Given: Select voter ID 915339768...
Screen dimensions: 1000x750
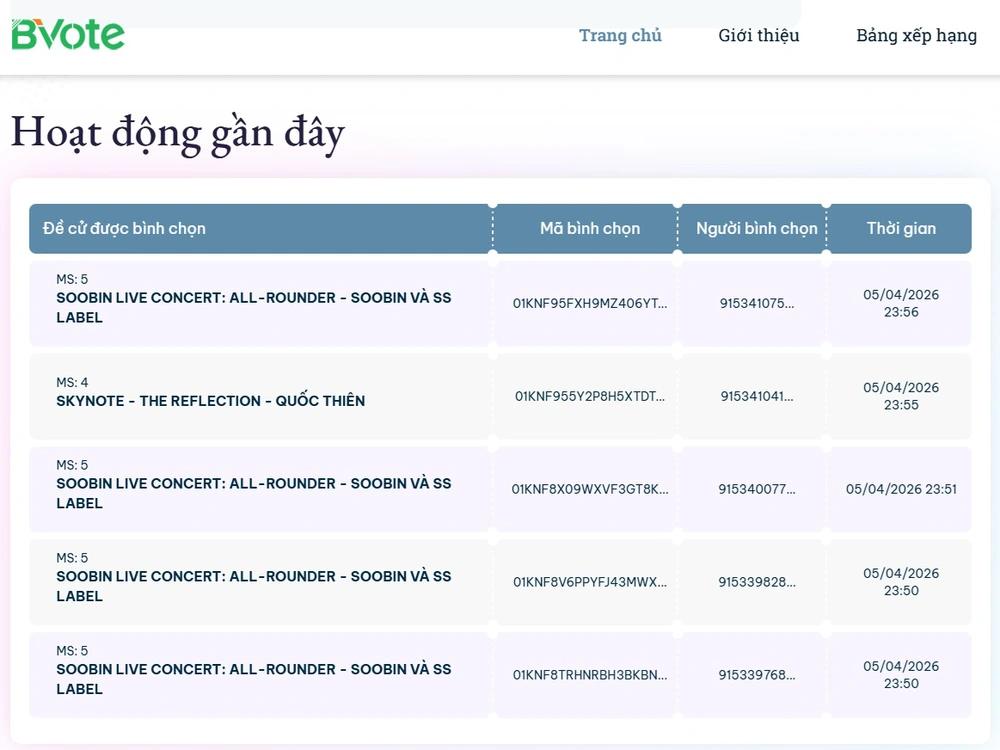Looking at the screenshot, I should (757, 676).
